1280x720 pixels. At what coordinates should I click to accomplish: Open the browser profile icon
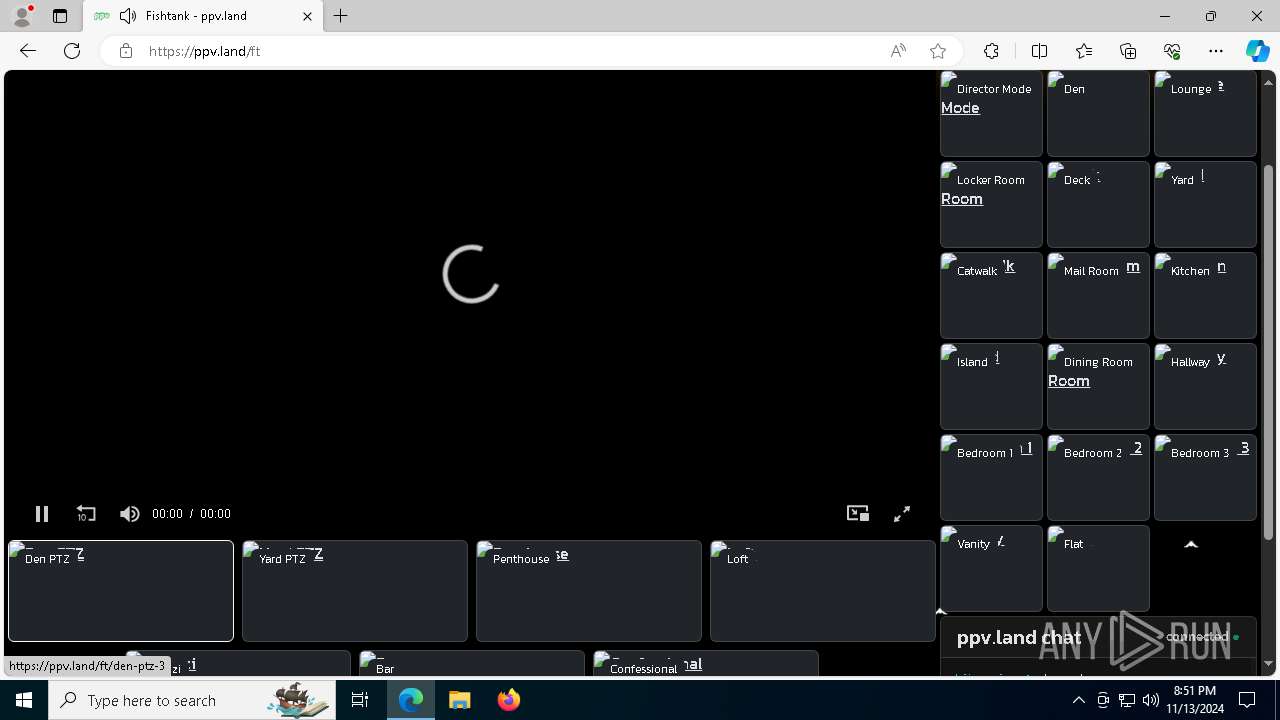click(x=22, y=16)
